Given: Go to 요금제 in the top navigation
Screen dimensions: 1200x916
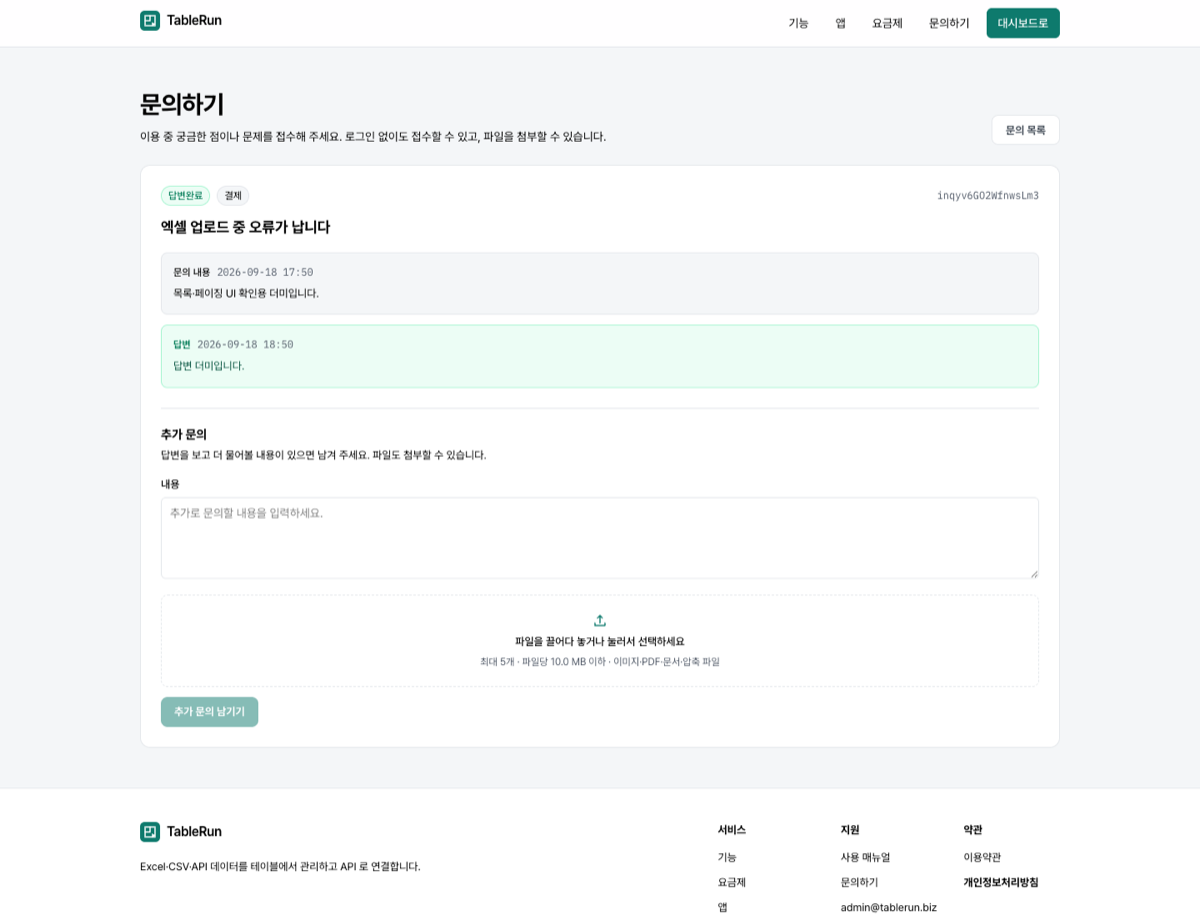Looking at the screenshot, I should pyautogui.click(x=887, y=23).
